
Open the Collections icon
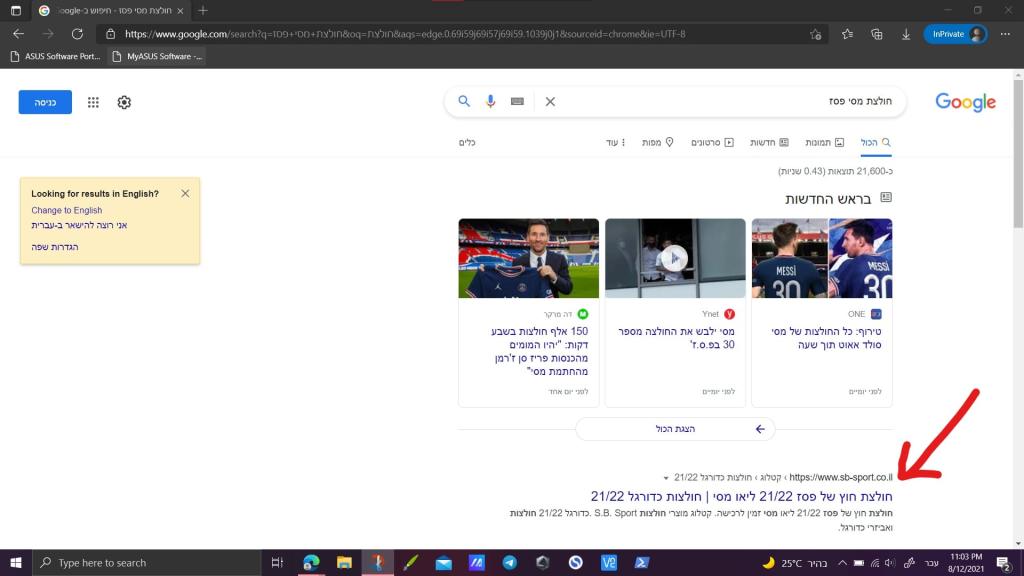876,34
